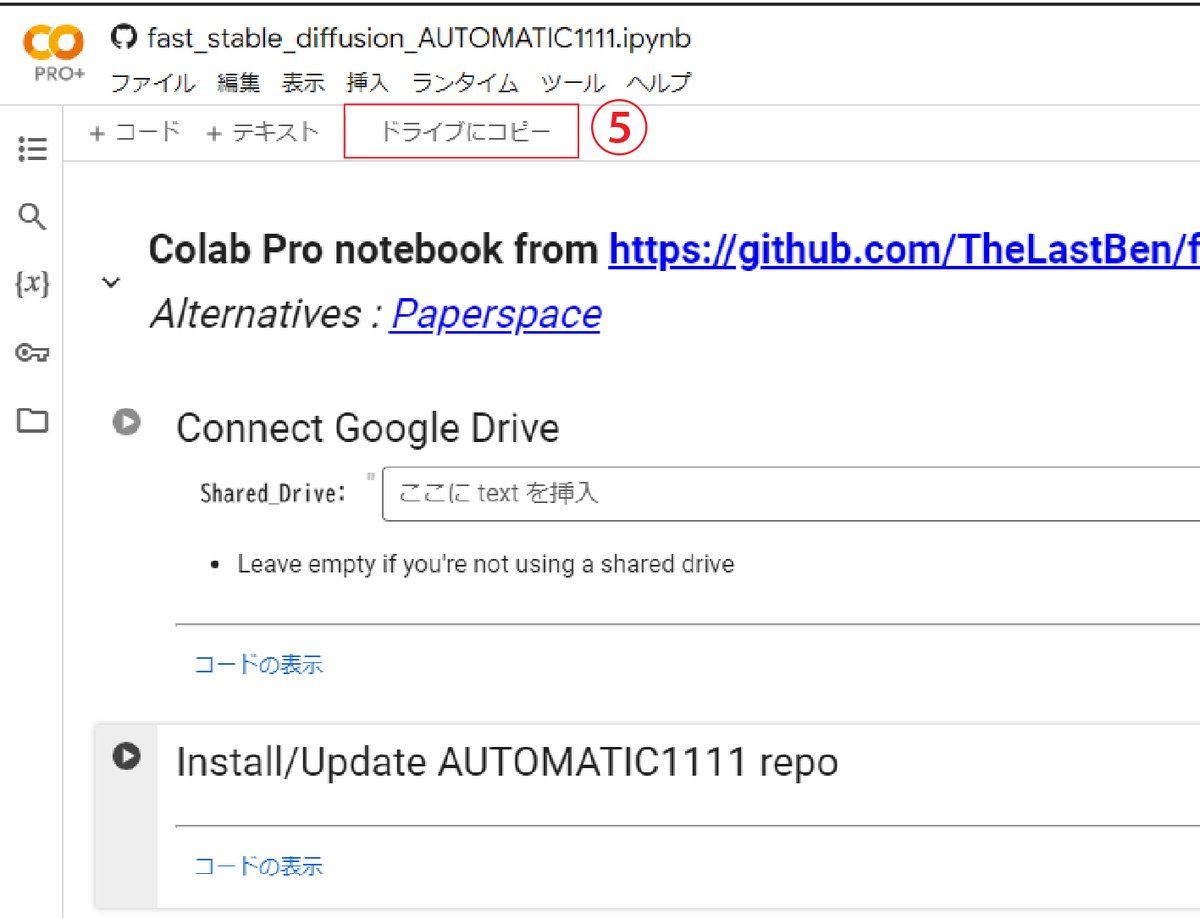Screen dimensions: 1200x918
Task: Run the Install/Update AUTOMATIC1111 repo cell
Action: click(126, 756)
